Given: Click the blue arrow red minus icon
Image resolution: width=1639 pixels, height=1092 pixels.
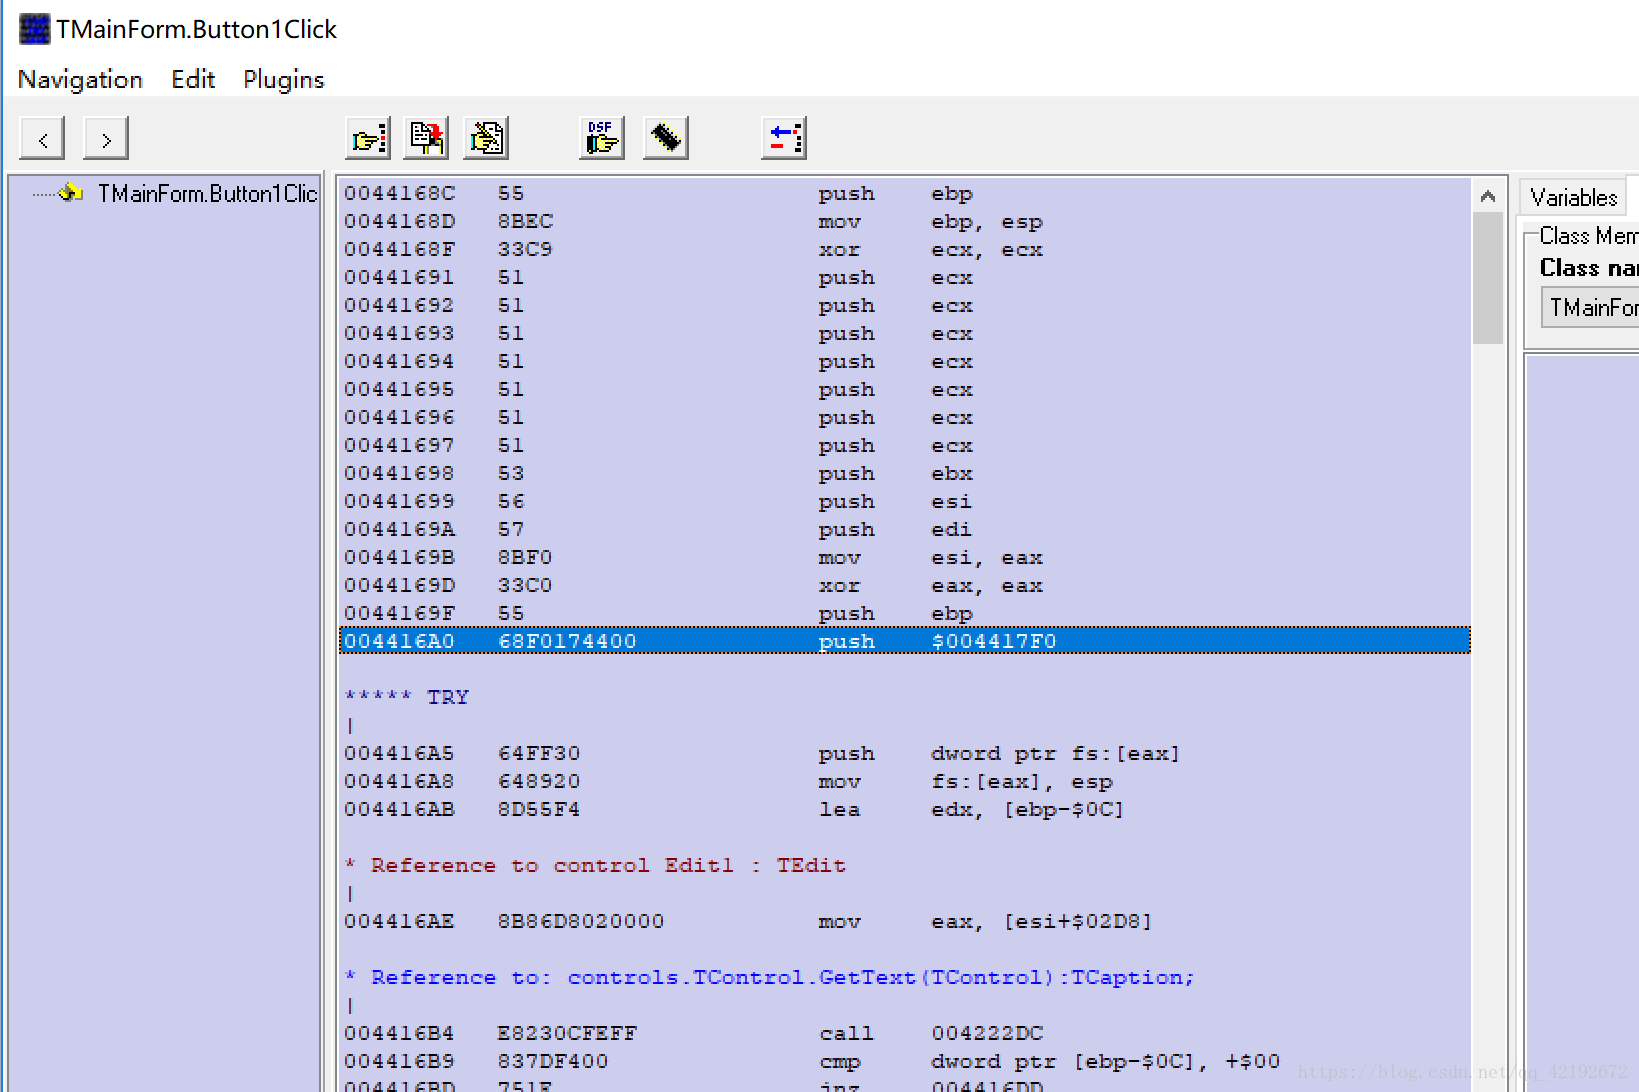Looking at the screenshot, I should [784, 138].
